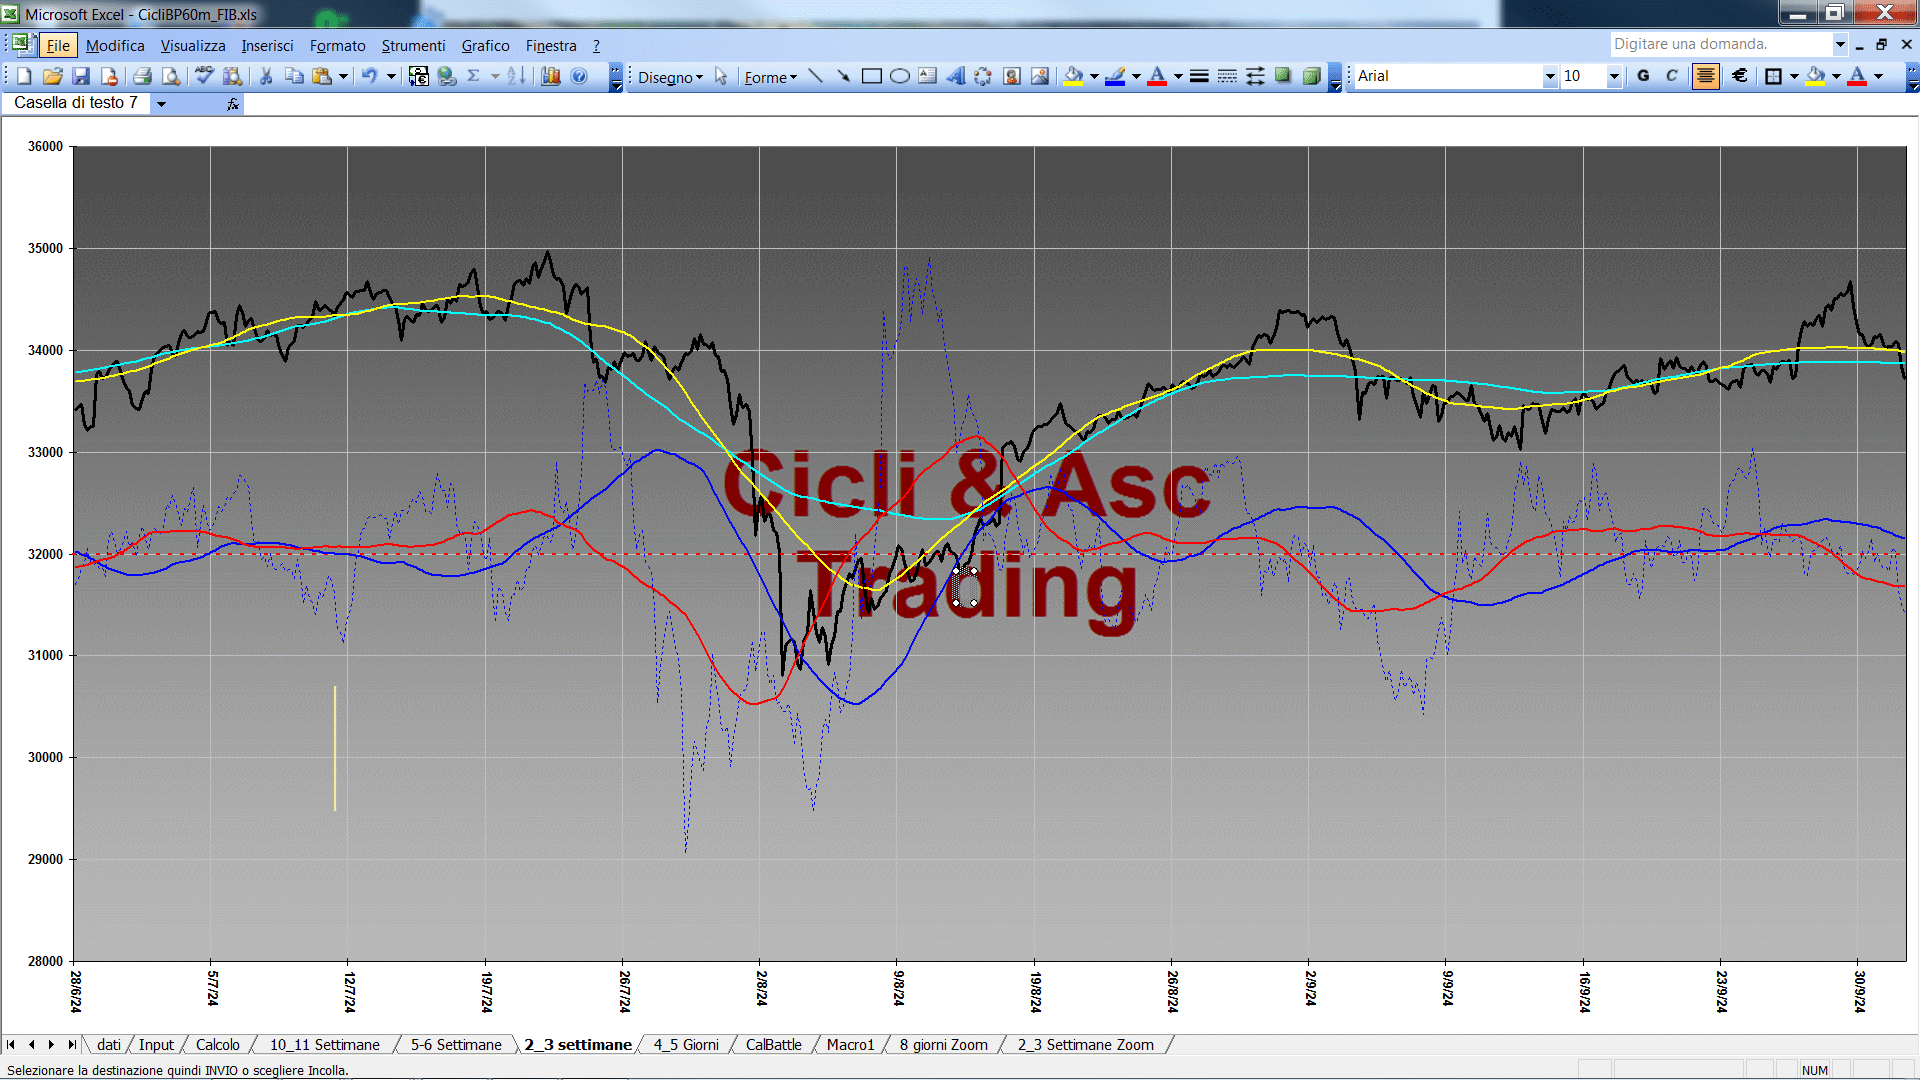Open a file with the folder icon
1920x1080 pixels.
coord(53,76)
